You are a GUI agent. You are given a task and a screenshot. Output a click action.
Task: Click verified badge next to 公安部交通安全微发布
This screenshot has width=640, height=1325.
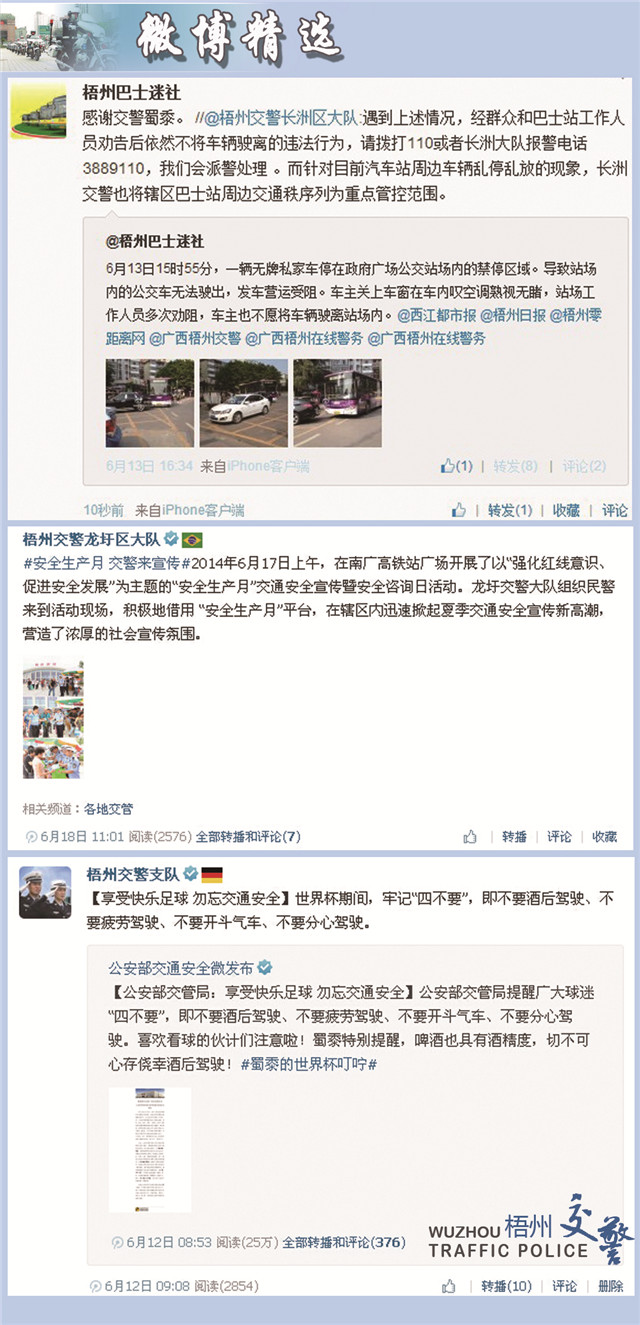(x=265, y=969)
